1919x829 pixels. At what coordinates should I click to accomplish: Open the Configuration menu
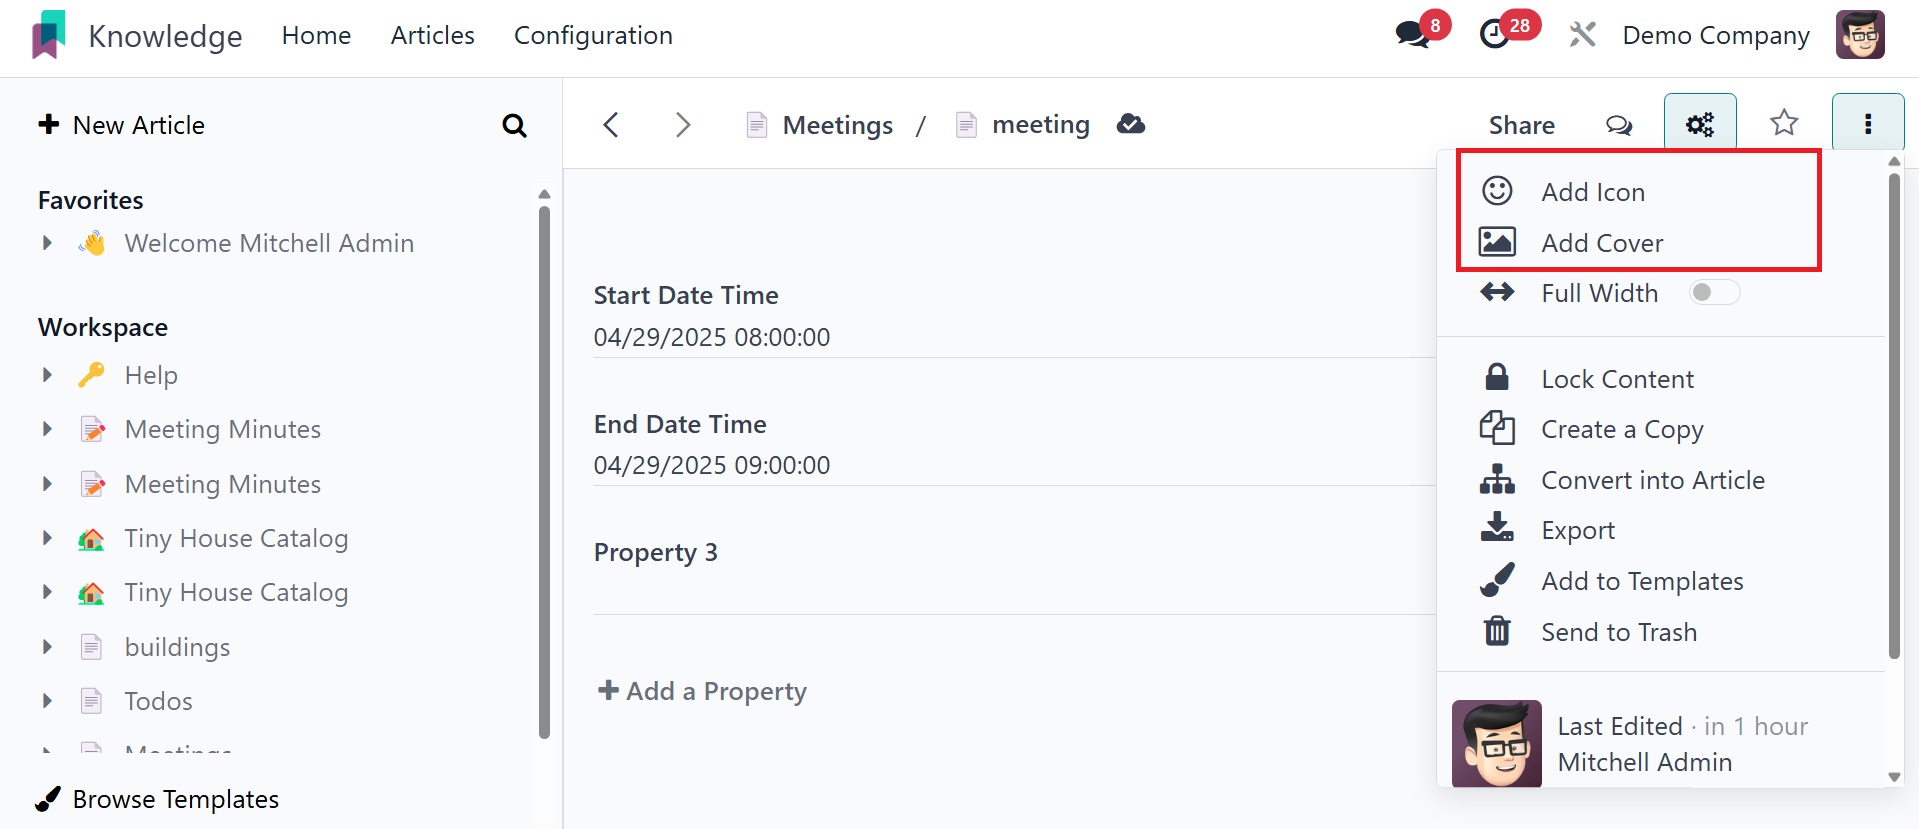[593, 36]
